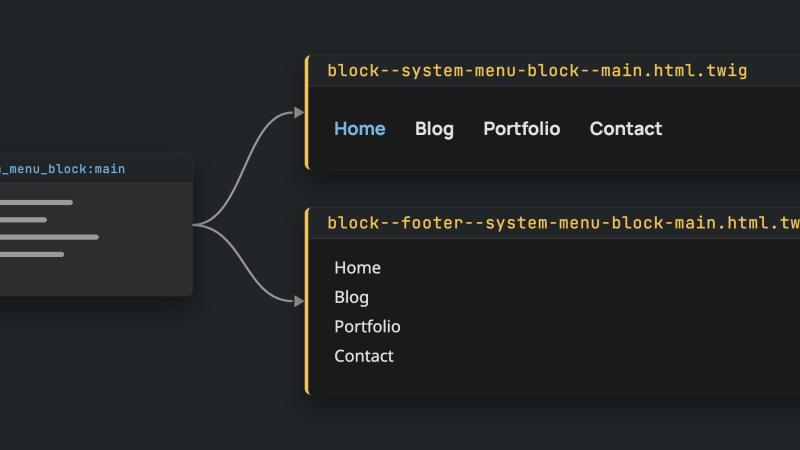The width and height of the screenshot is (800, 450).
Task: Click the _menu_block:main label
Action: 62,169
